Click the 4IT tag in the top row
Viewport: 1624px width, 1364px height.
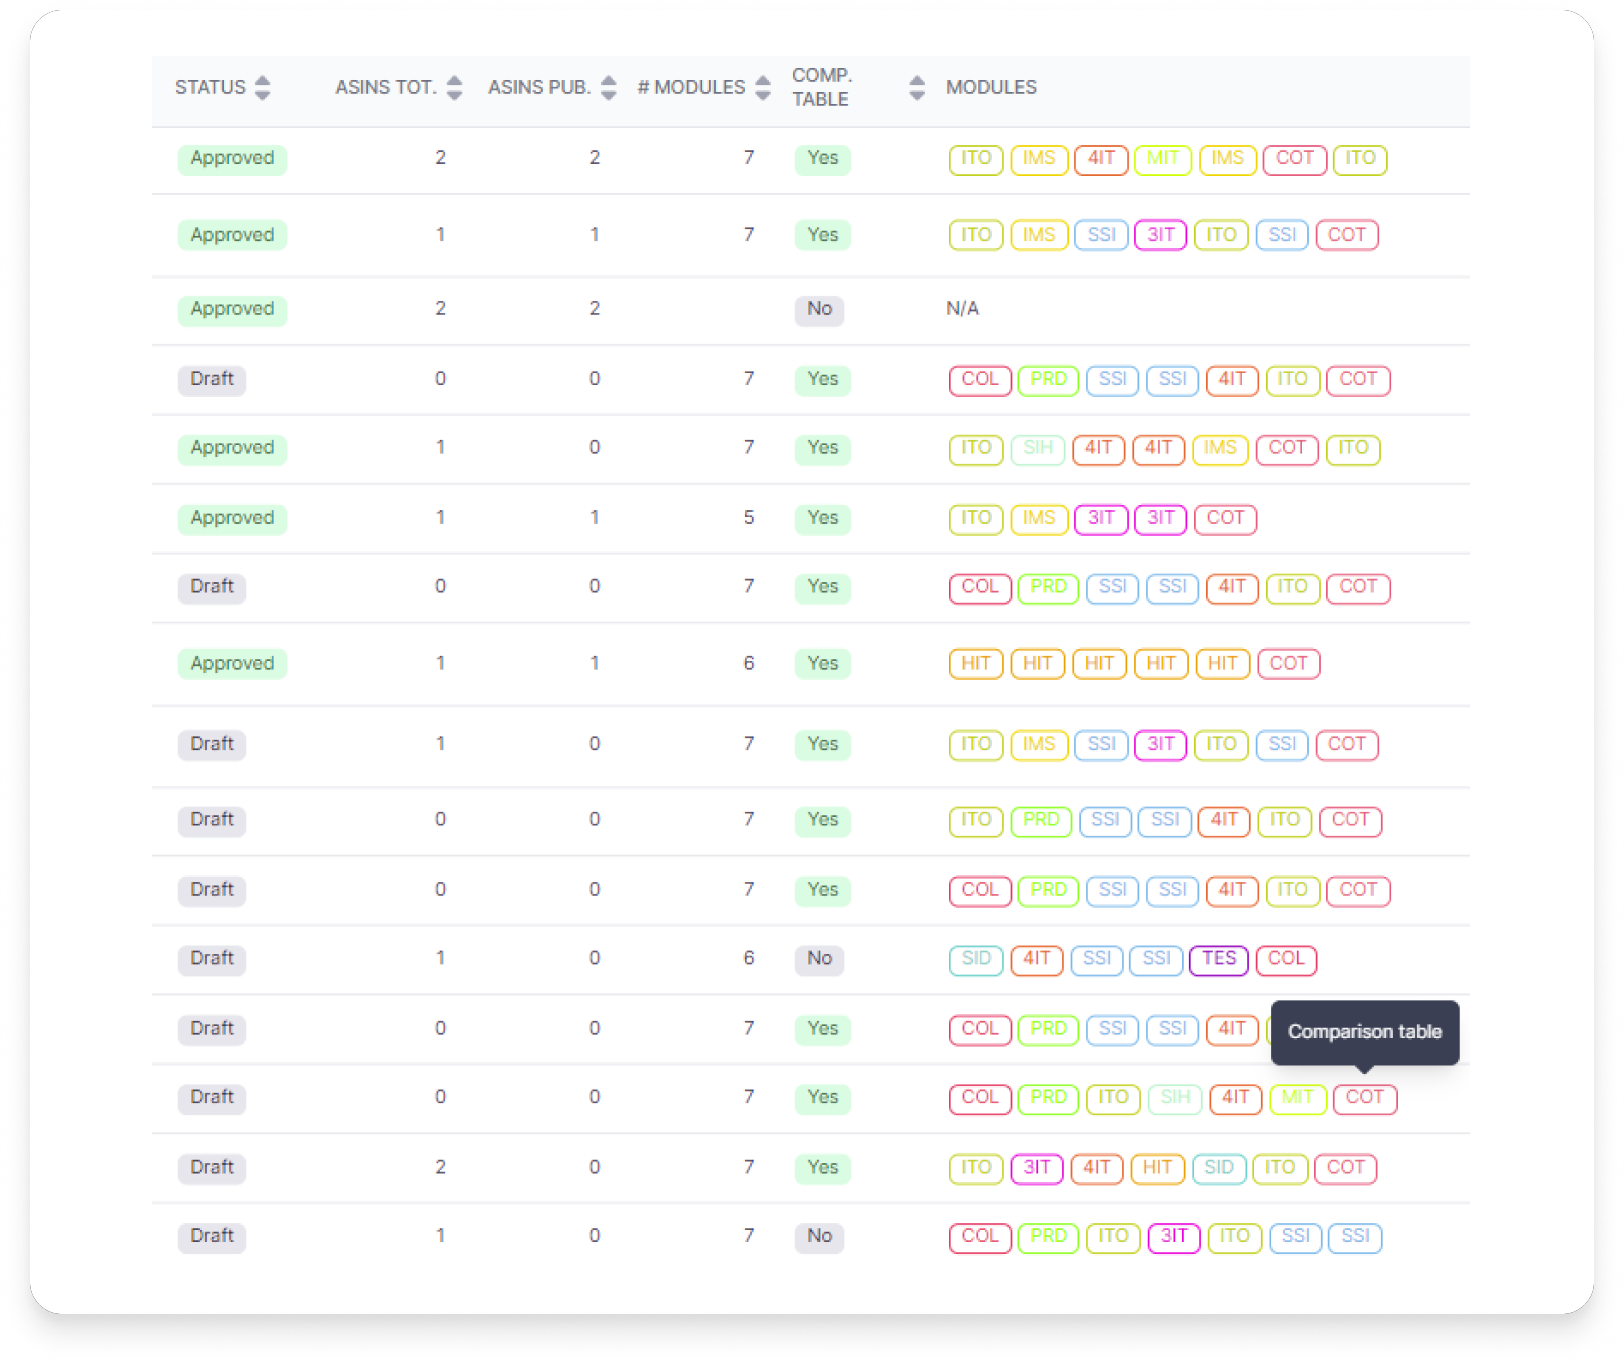pyautogui.click(x=1101, y=159)
